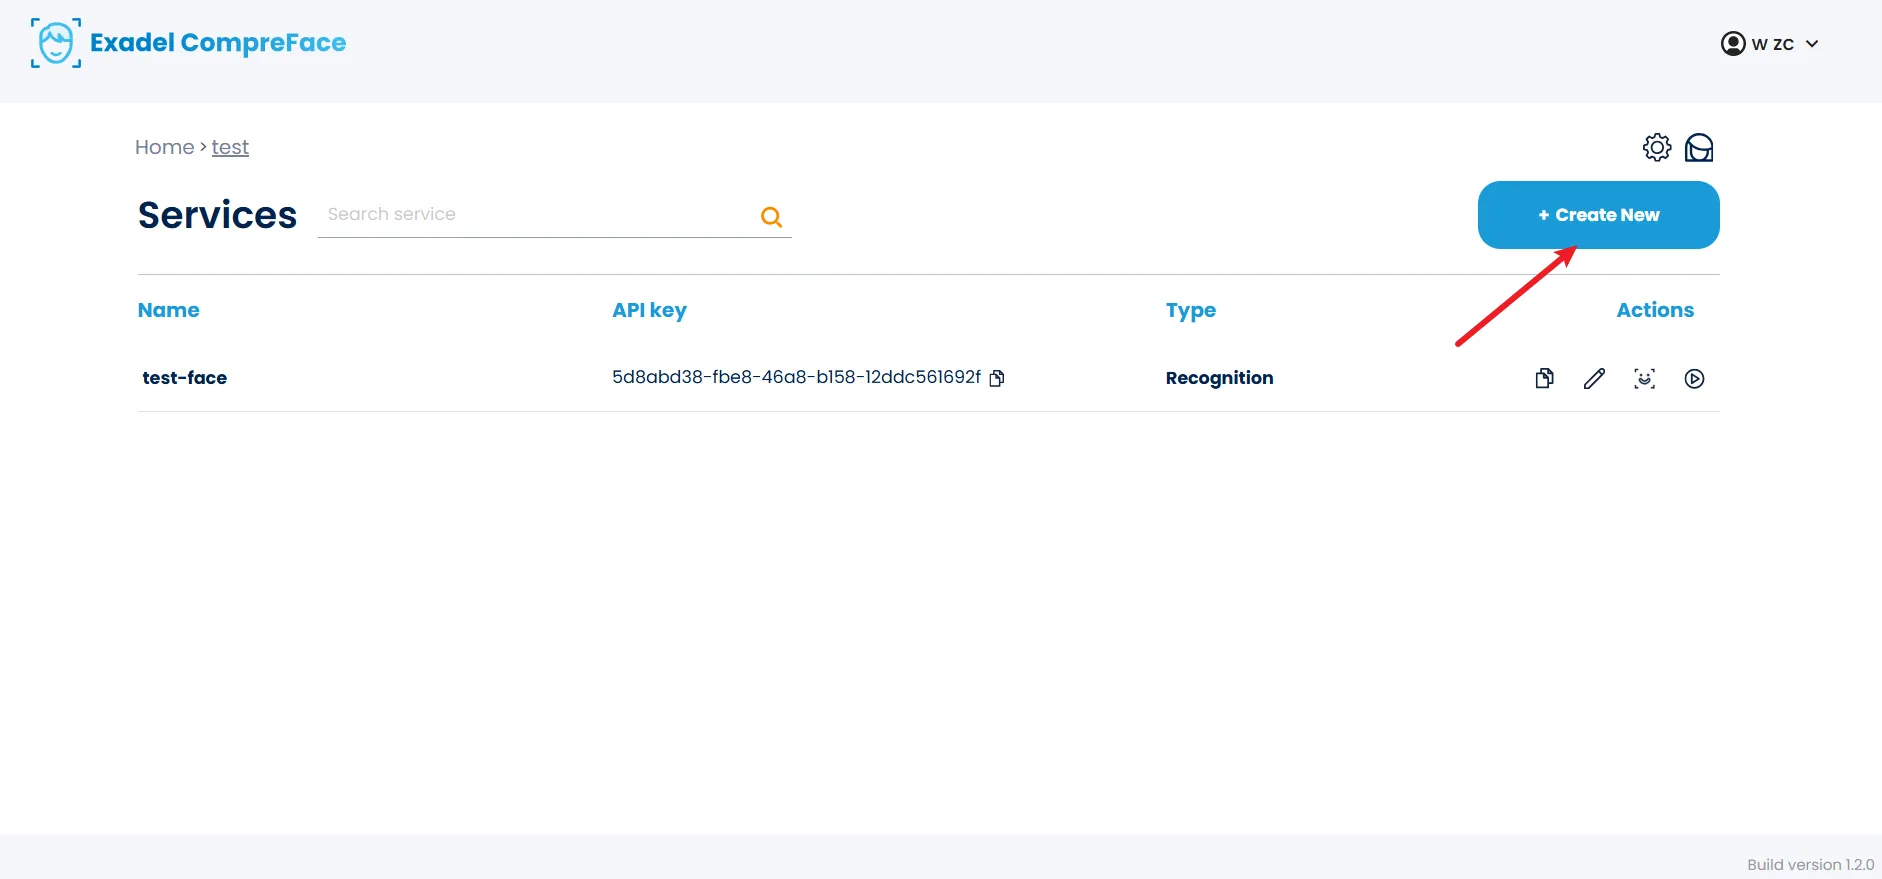Click the "test" breadcrumb link
1882x879 pixels.
point(230,147)
